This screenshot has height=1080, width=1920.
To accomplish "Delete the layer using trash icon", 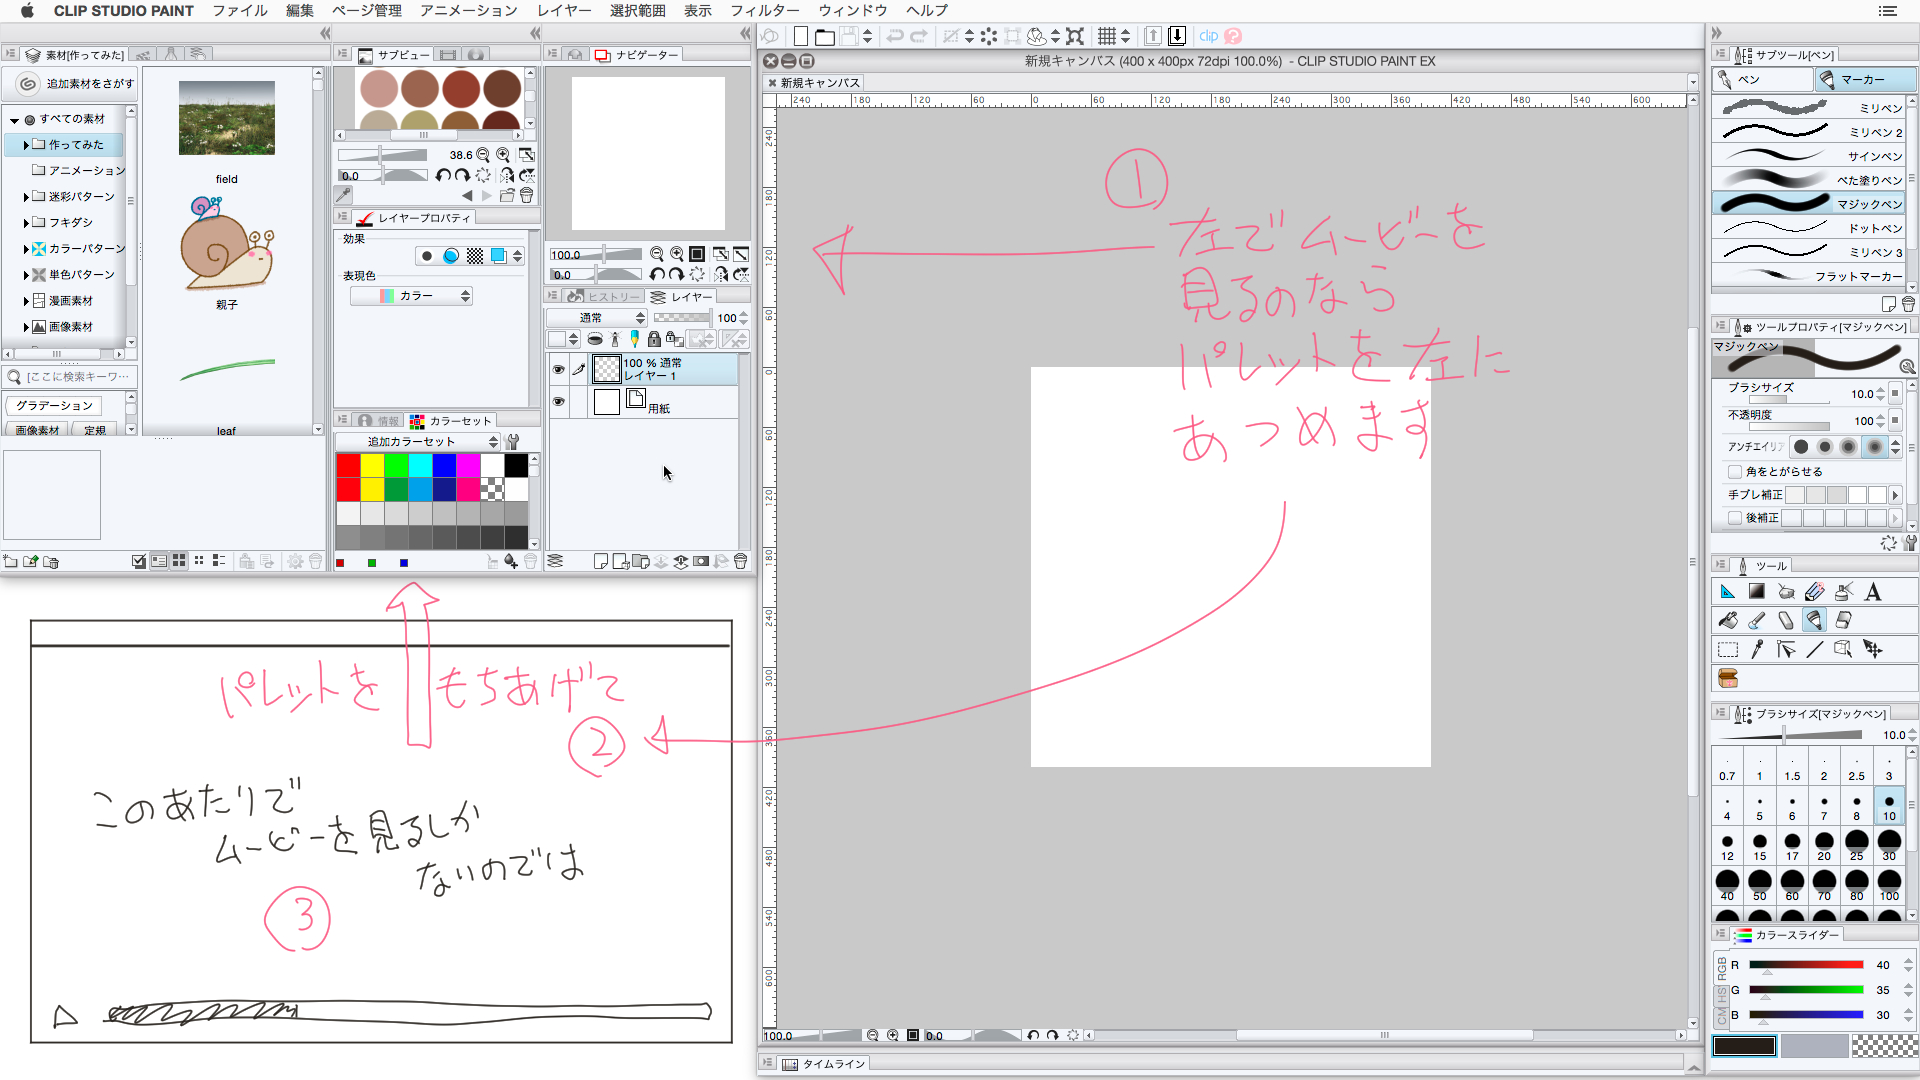I will point(740,561).
